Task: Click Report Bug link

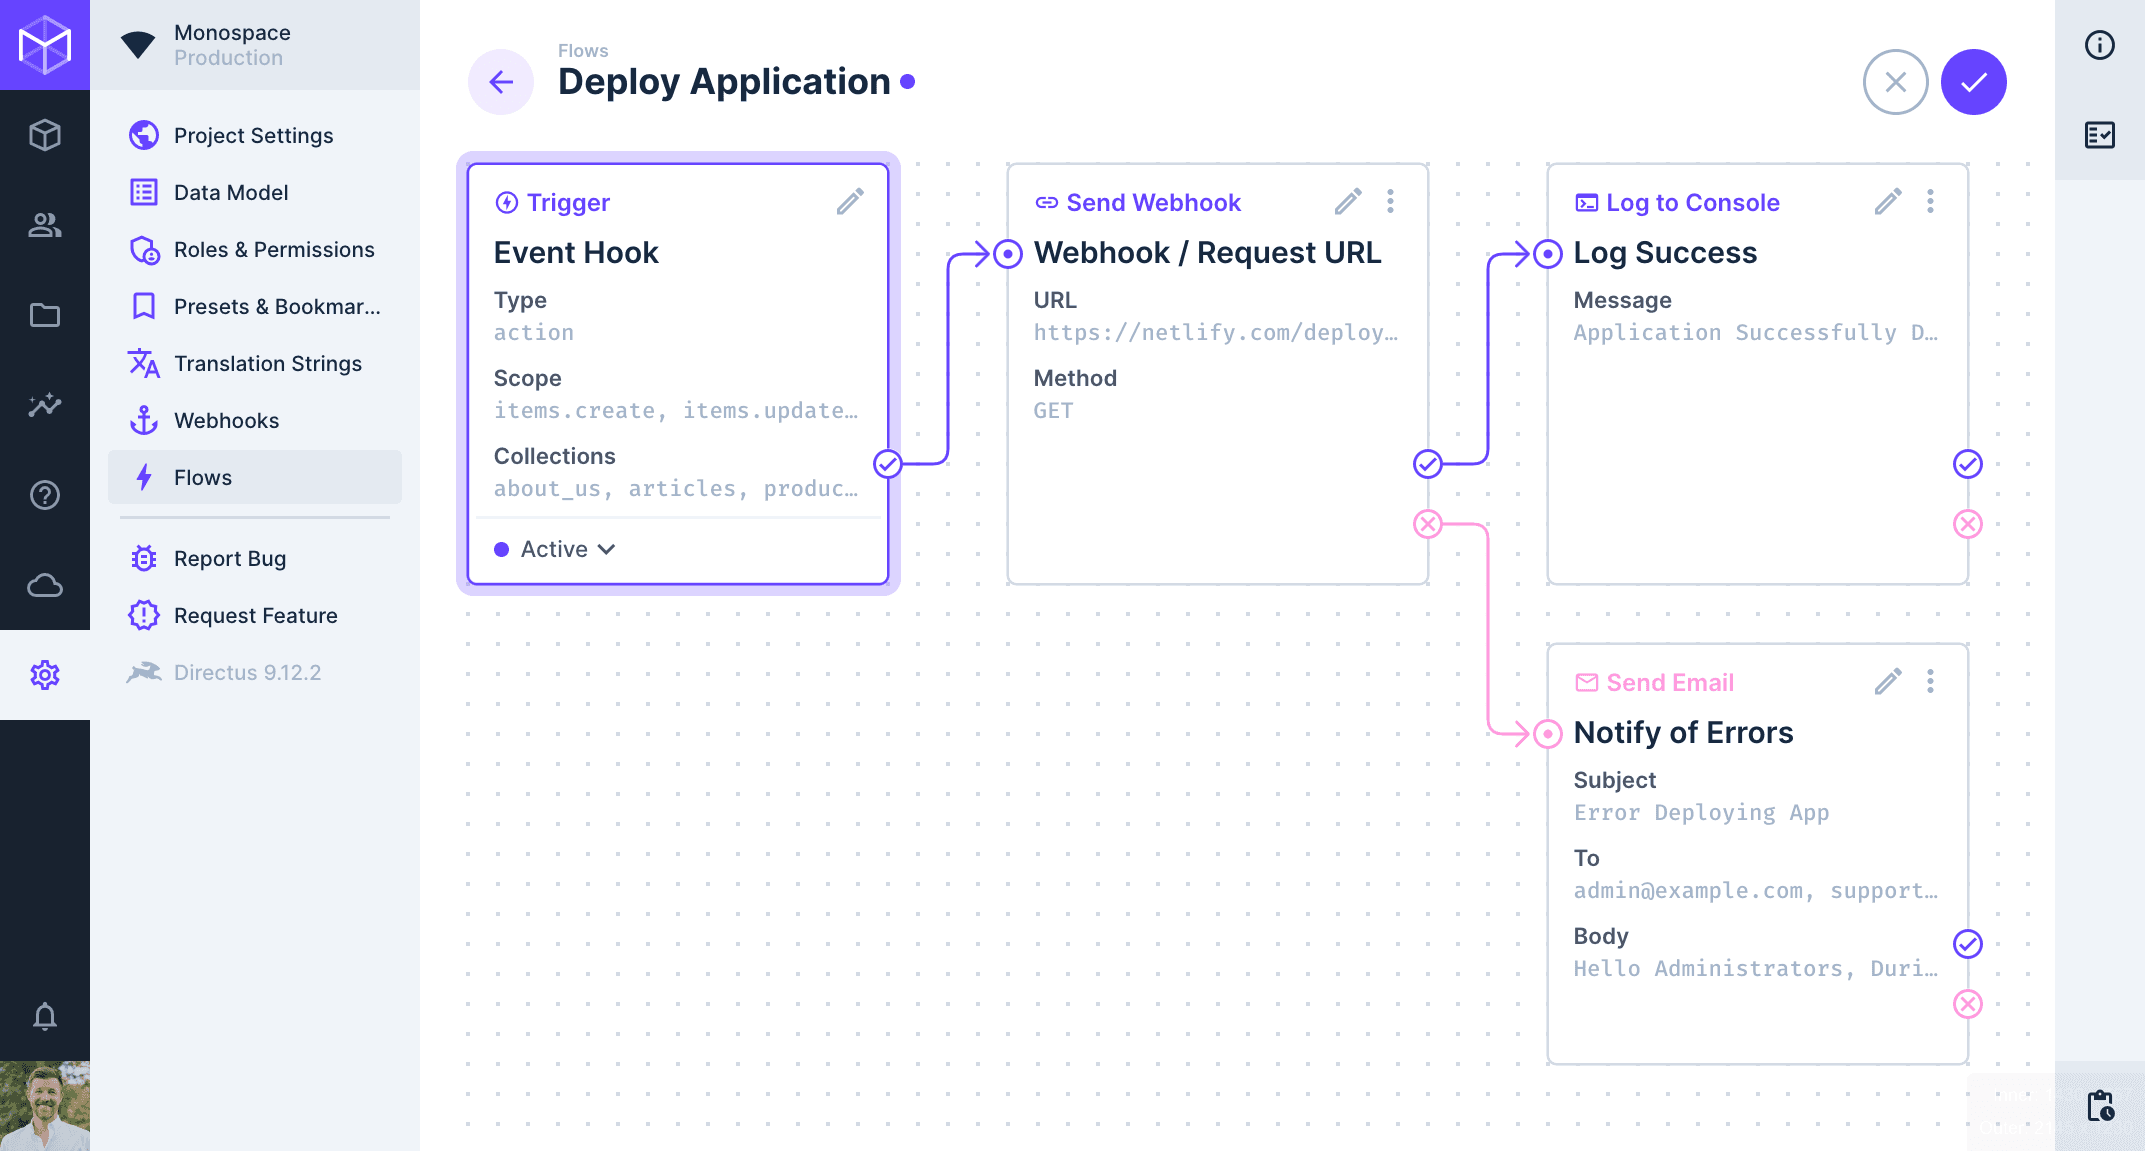Action: click(255, 558)
